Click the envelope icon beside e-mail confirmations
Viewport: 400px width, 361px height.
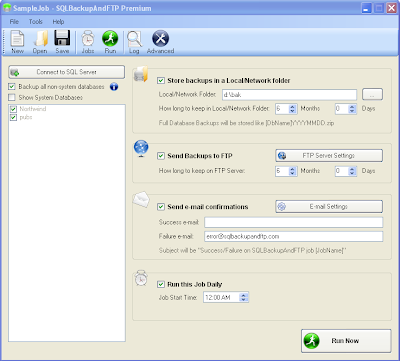pos(141,199)
